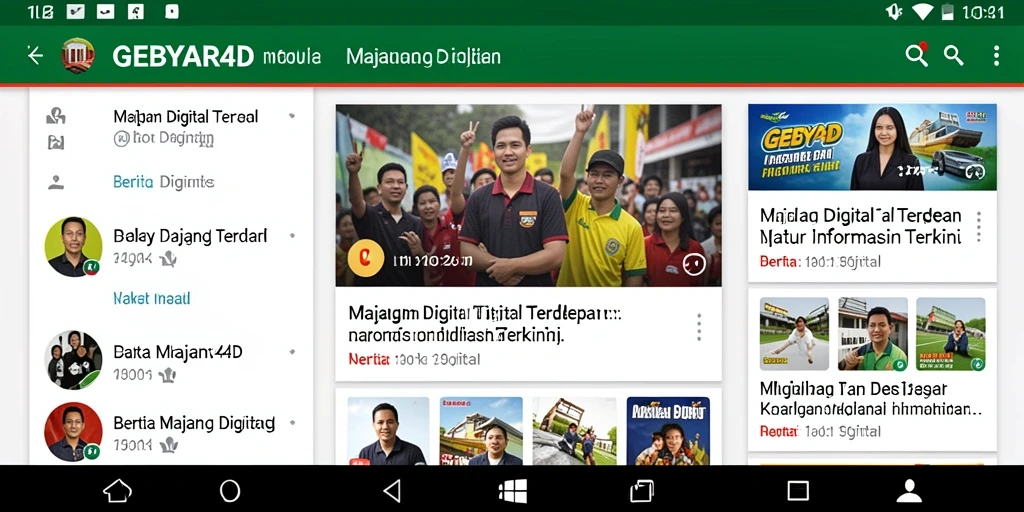Tap the triangle back icon in the navigation bar

392,490
